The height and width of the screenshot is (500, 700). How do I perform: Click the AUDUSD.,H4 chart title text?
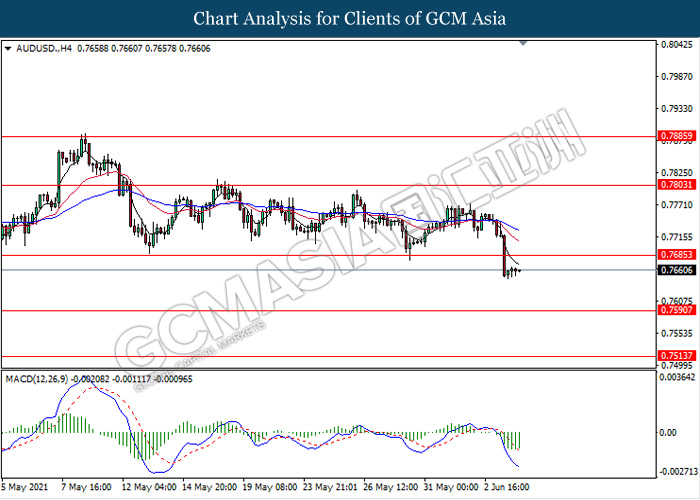(x=44, y=49)
